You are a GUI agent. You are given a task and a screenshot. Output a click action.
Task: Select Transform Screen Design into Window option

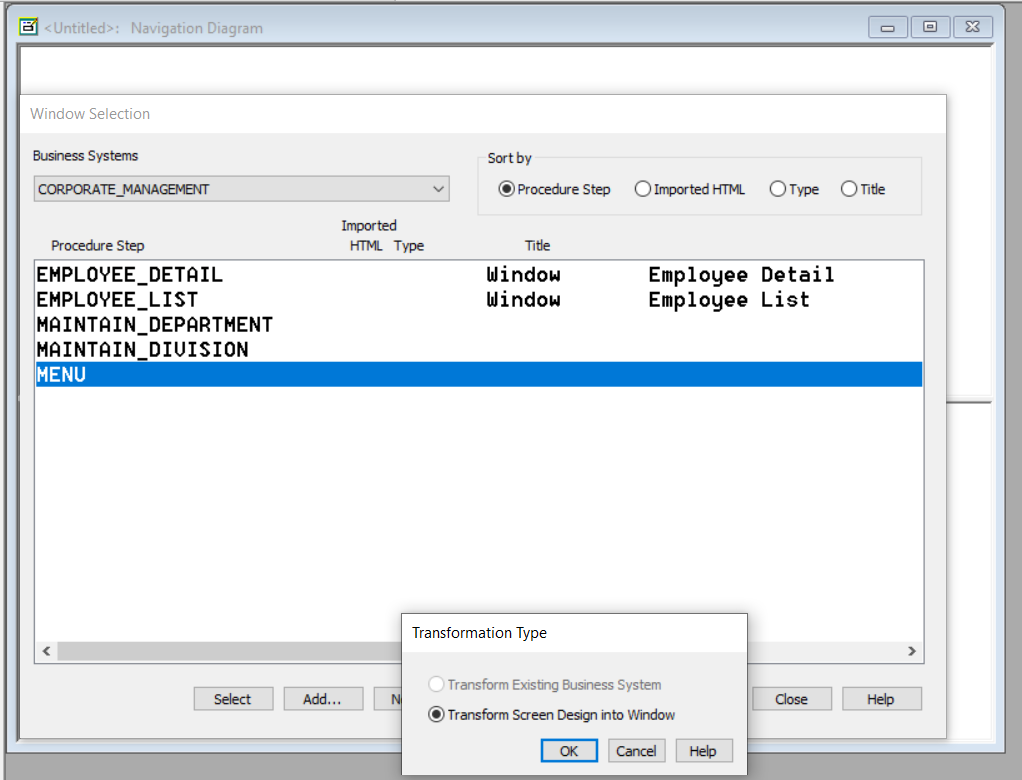click(436, 715)
